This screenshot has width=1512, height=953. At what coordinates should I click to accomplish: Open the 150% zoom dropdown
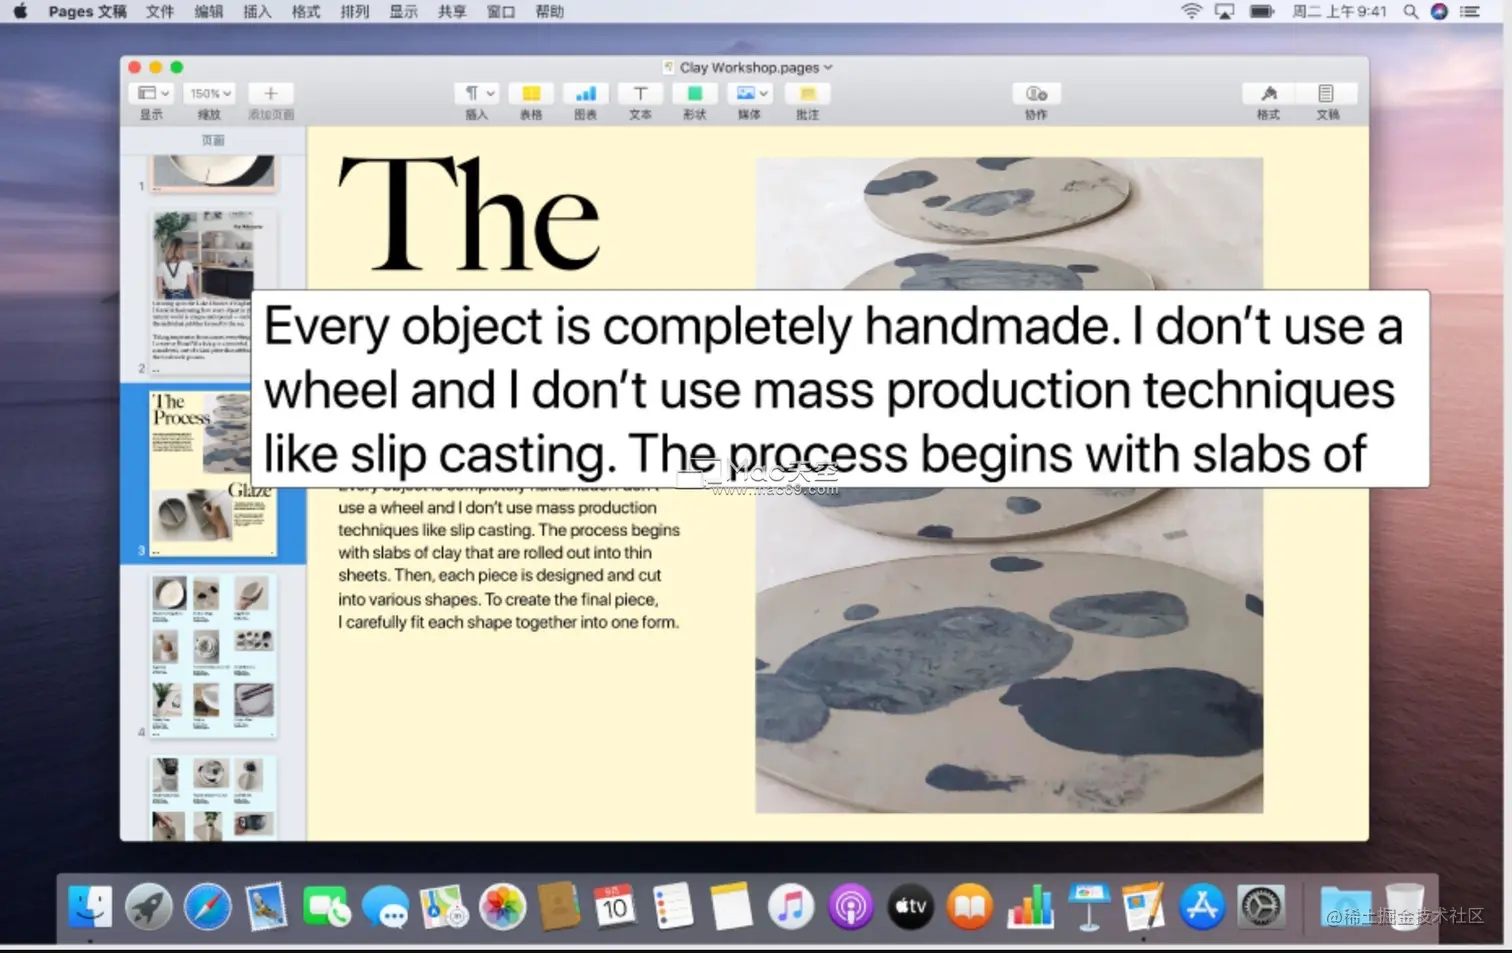210,93
